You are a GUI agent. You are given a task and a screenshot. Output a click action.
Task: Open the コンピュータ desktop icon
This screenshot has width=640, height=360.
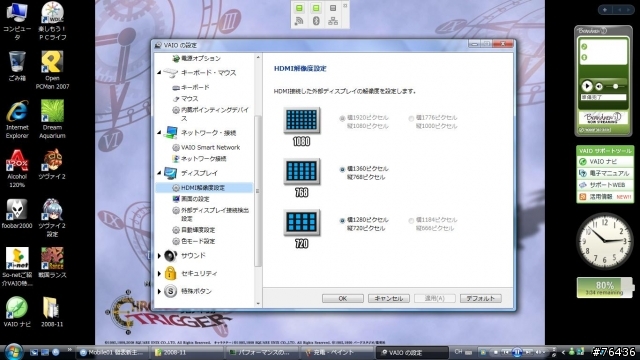pyautogui.click(x=17, y=21)
